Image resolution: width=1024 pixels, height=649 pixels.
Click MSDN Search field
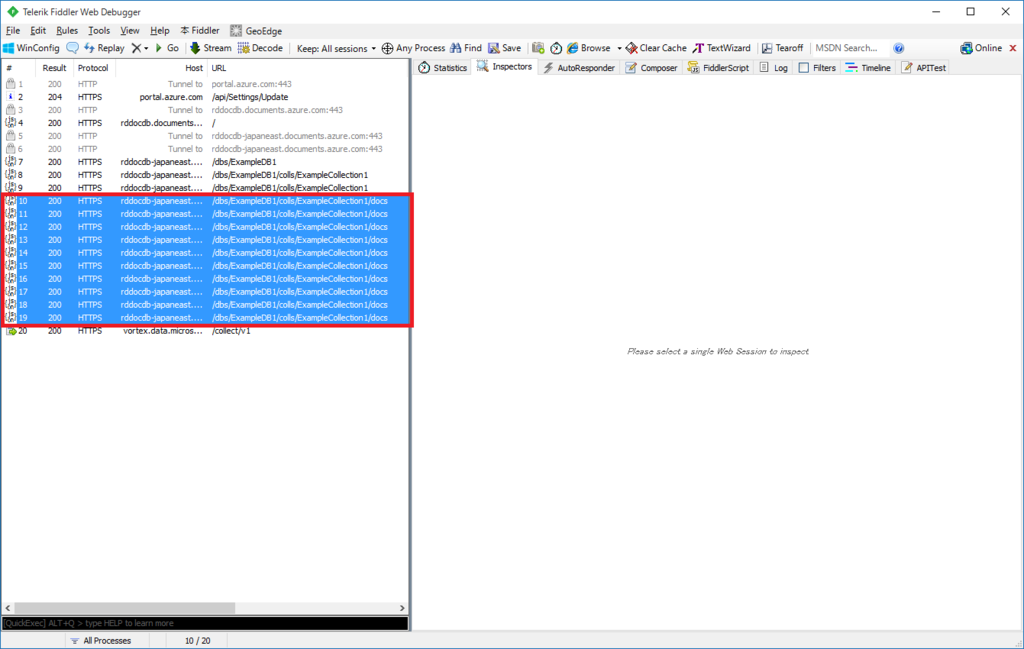[x=850, y=48]
